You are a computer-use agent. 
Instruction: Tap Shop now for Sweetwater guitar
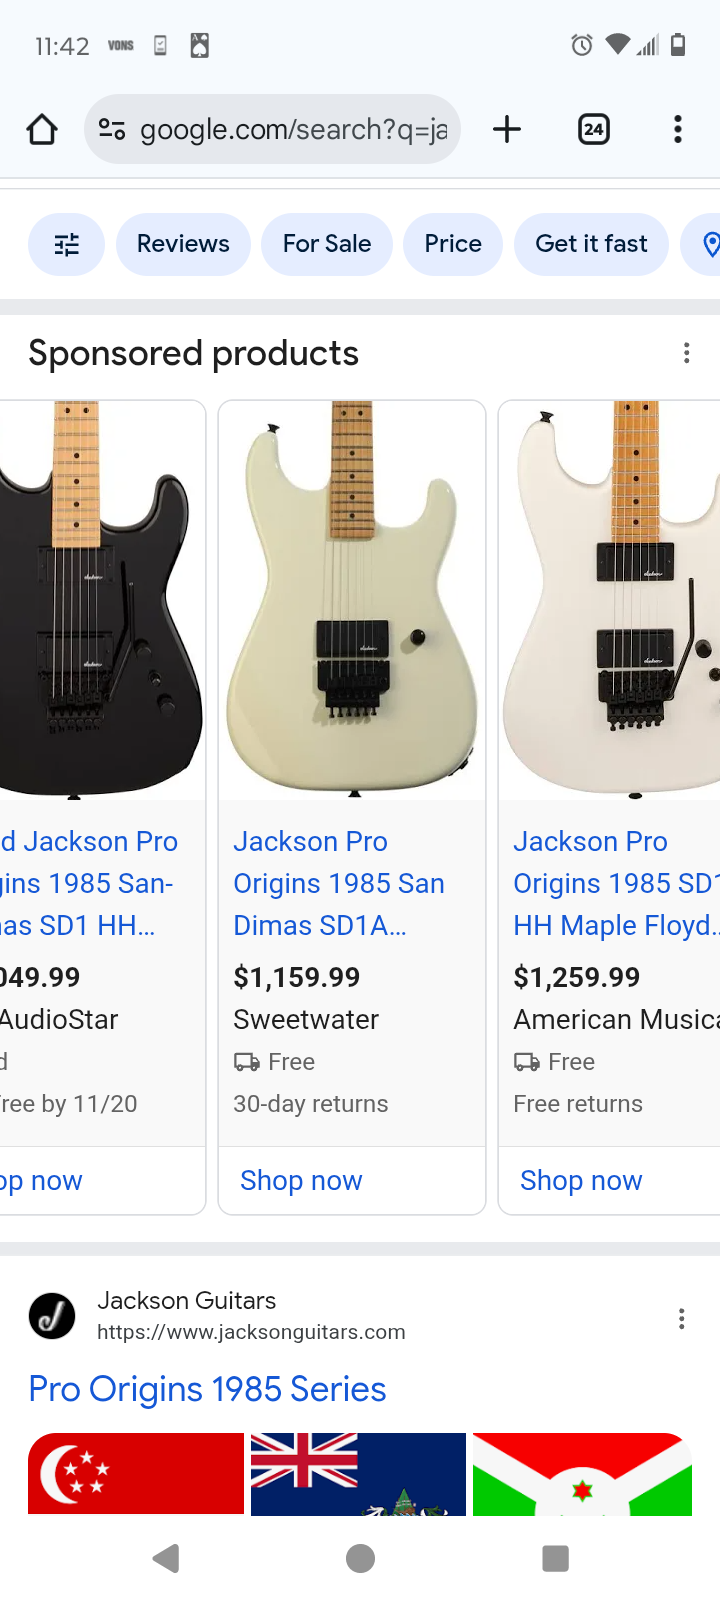pos(301,1181)
